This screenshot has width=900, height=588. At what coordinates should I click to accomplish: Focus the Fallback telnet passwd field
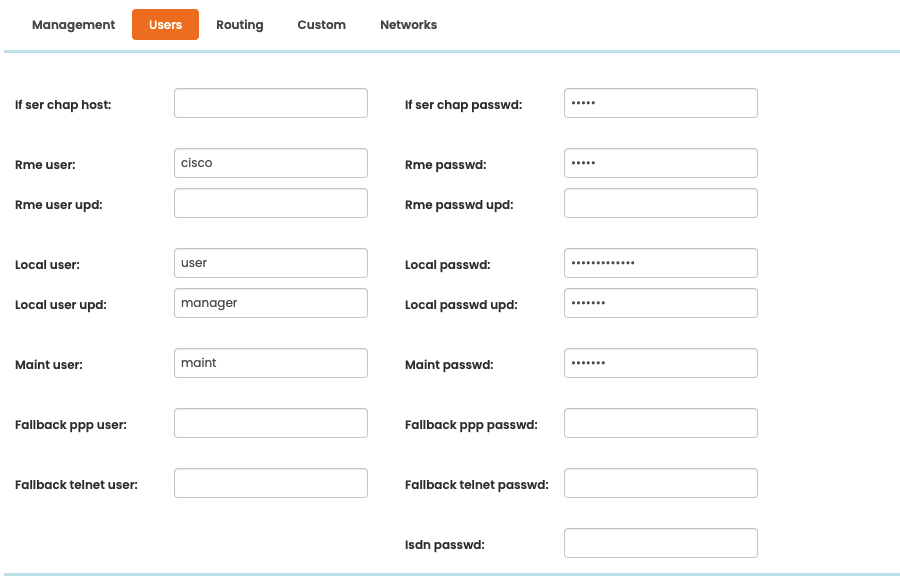point(661,483)
